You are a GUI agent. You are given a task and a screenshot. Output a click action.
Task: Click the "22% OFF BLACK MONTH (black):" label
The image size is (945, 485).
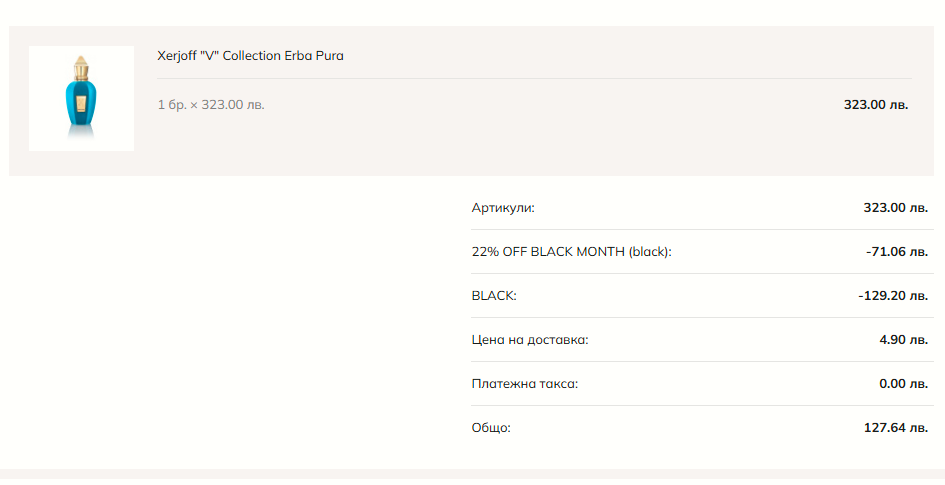[571, 252]
